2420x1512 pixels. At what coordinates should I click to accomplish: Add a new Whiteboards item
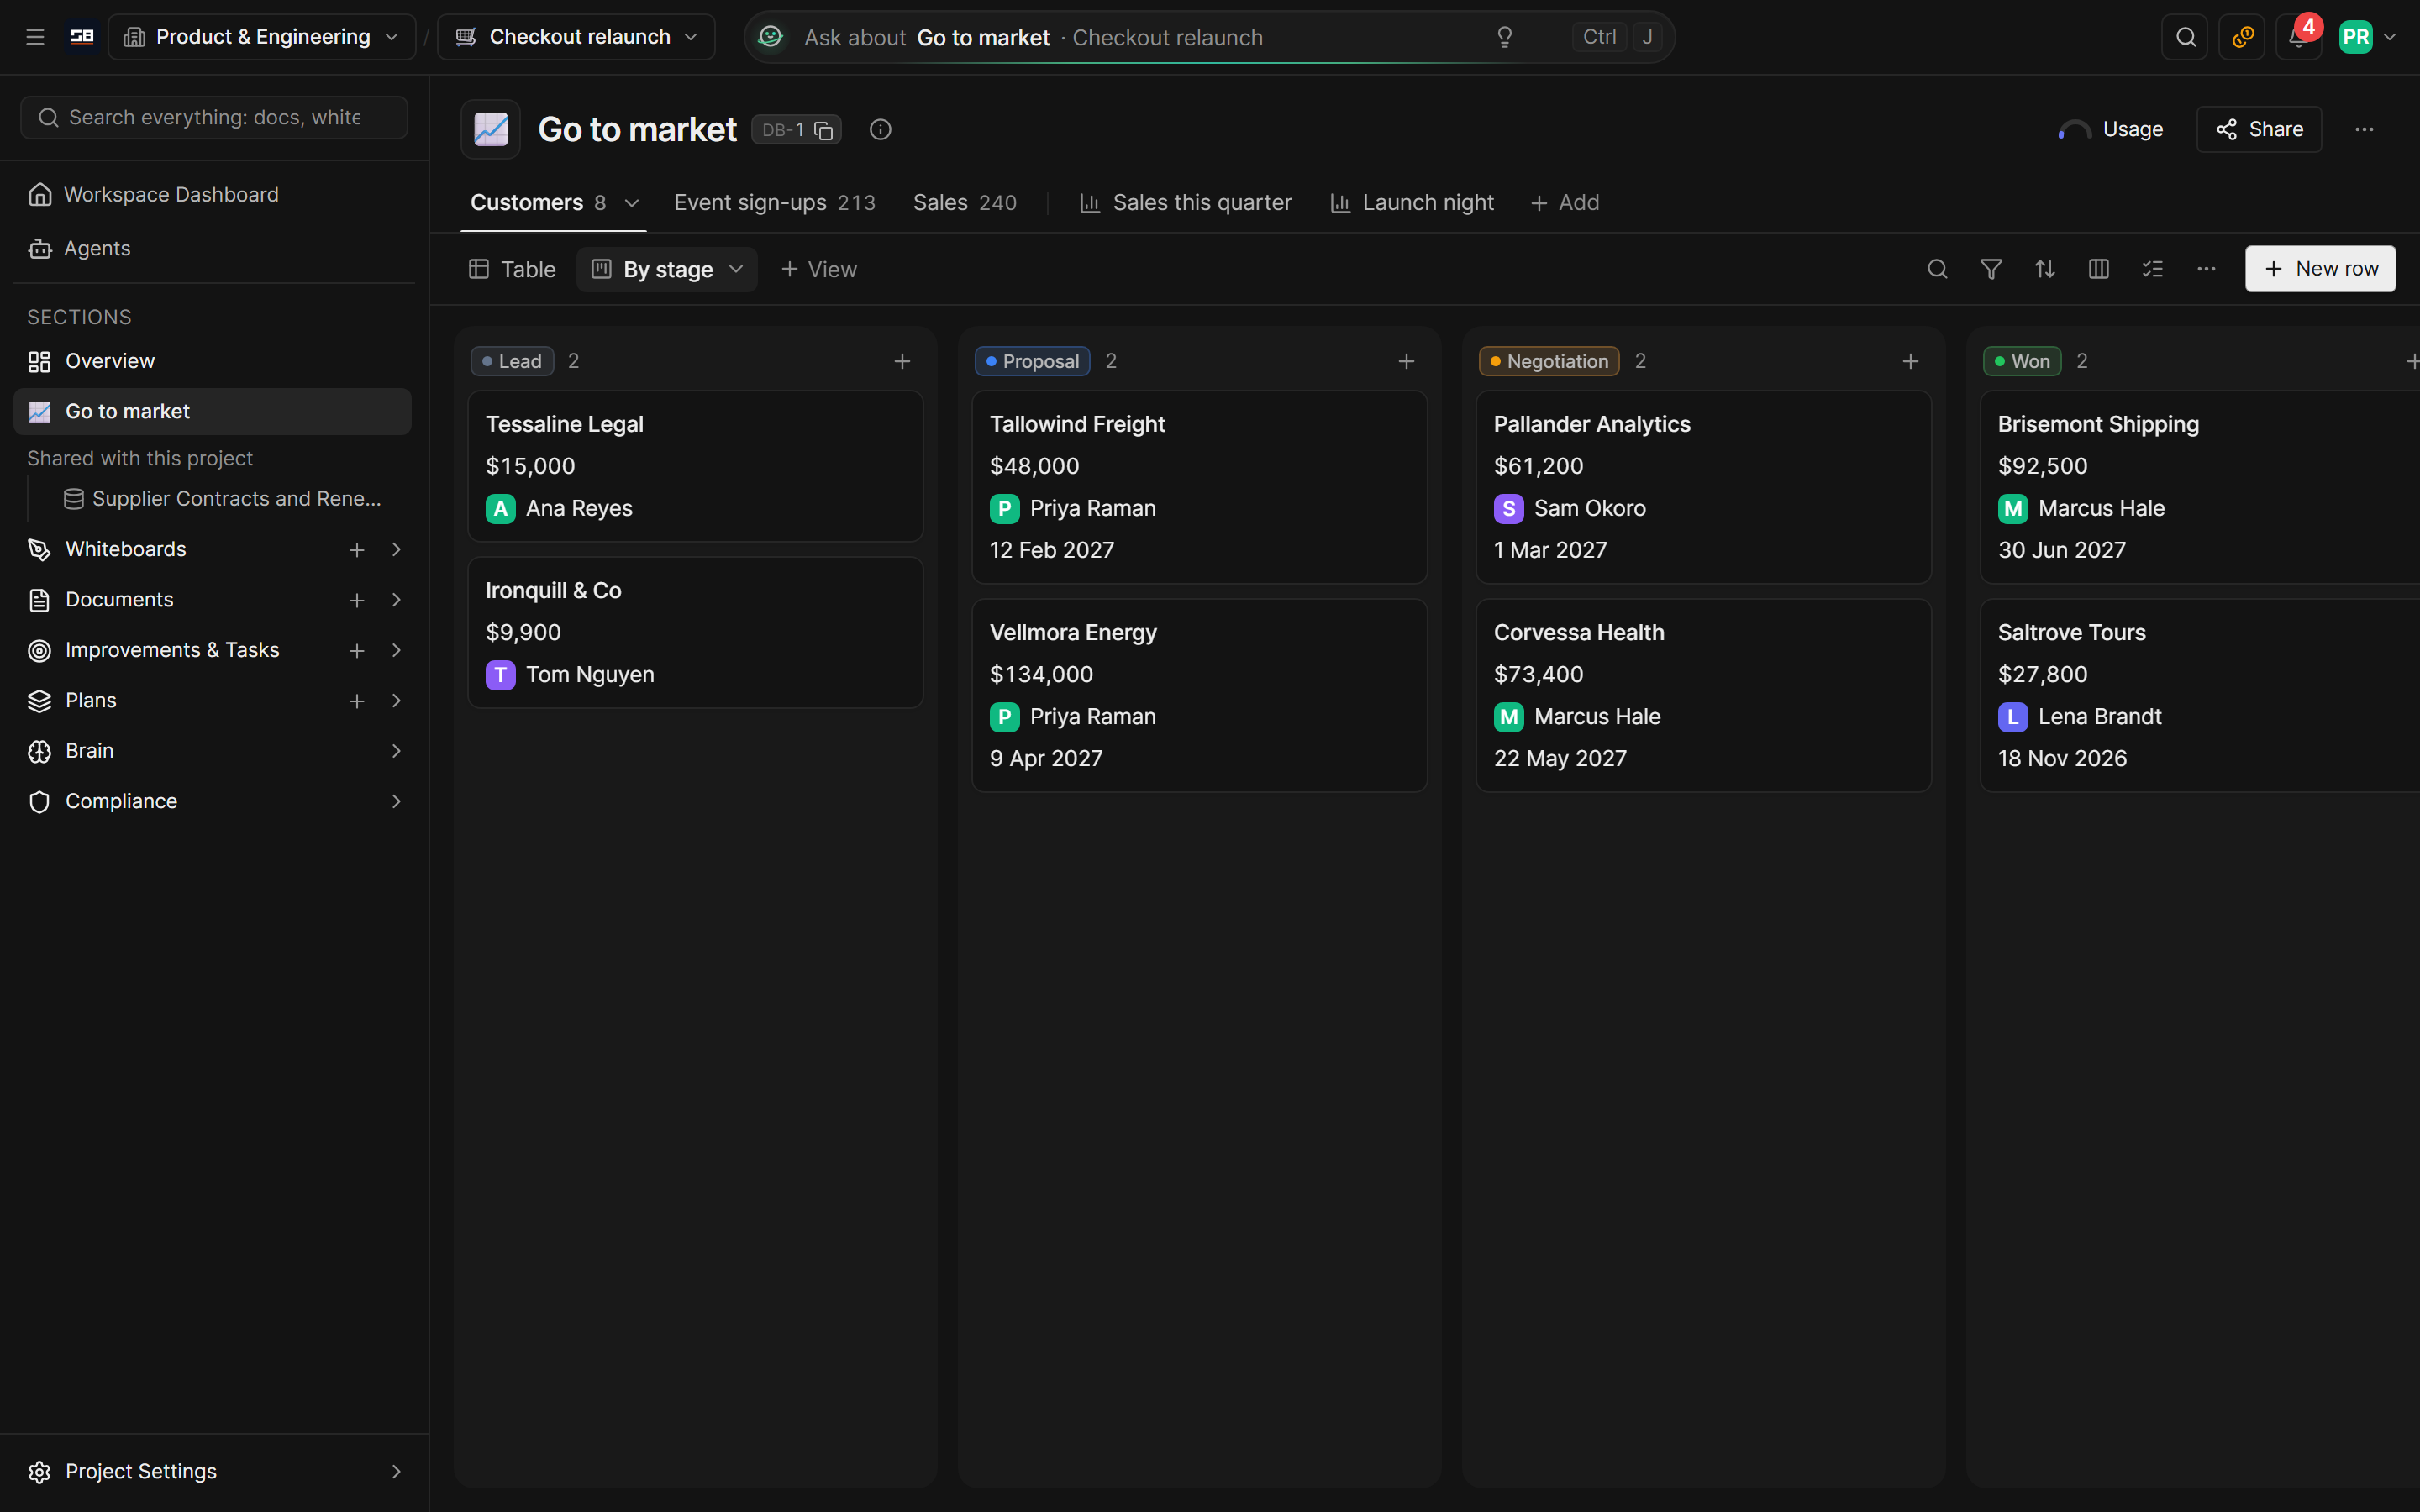click(x=357, y=550)
